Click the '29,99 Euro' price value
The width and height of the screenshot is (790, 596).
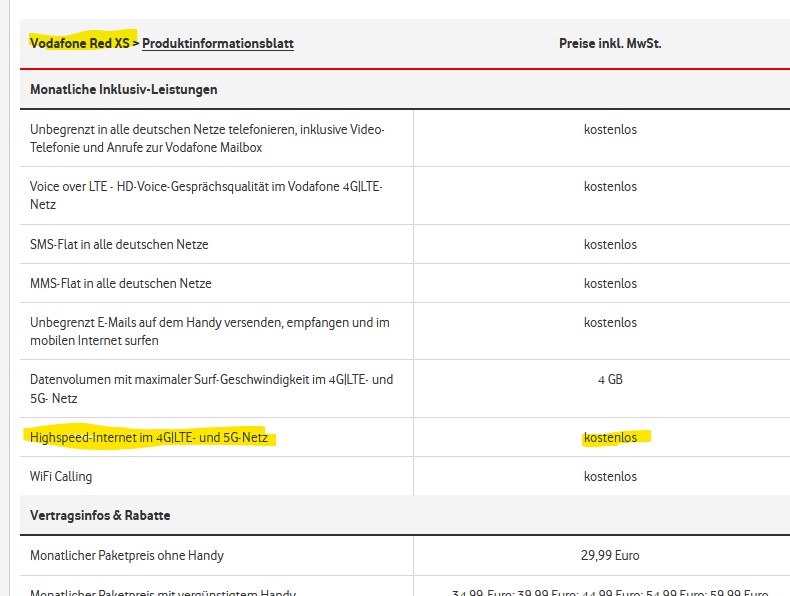610,555
